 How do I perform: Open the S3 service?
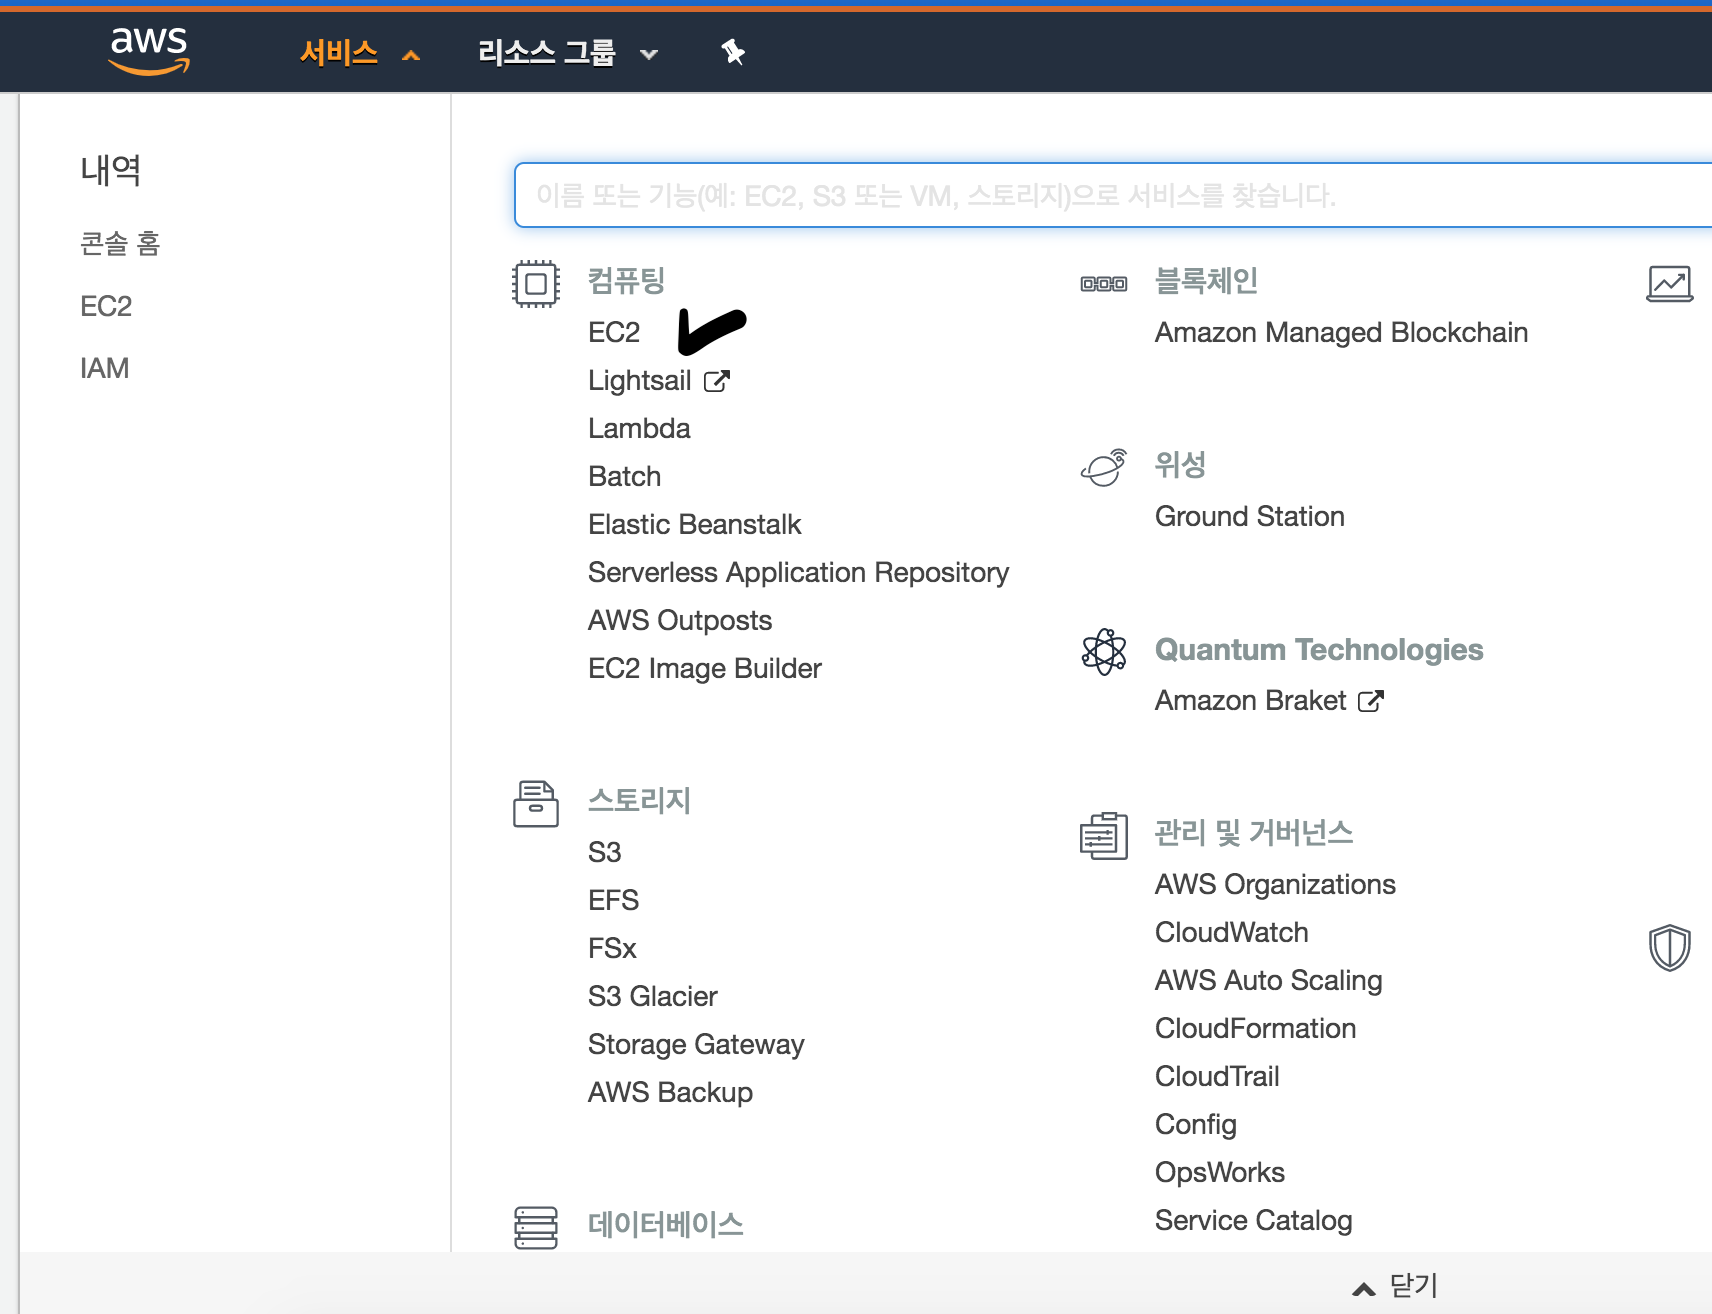(605, 852)
